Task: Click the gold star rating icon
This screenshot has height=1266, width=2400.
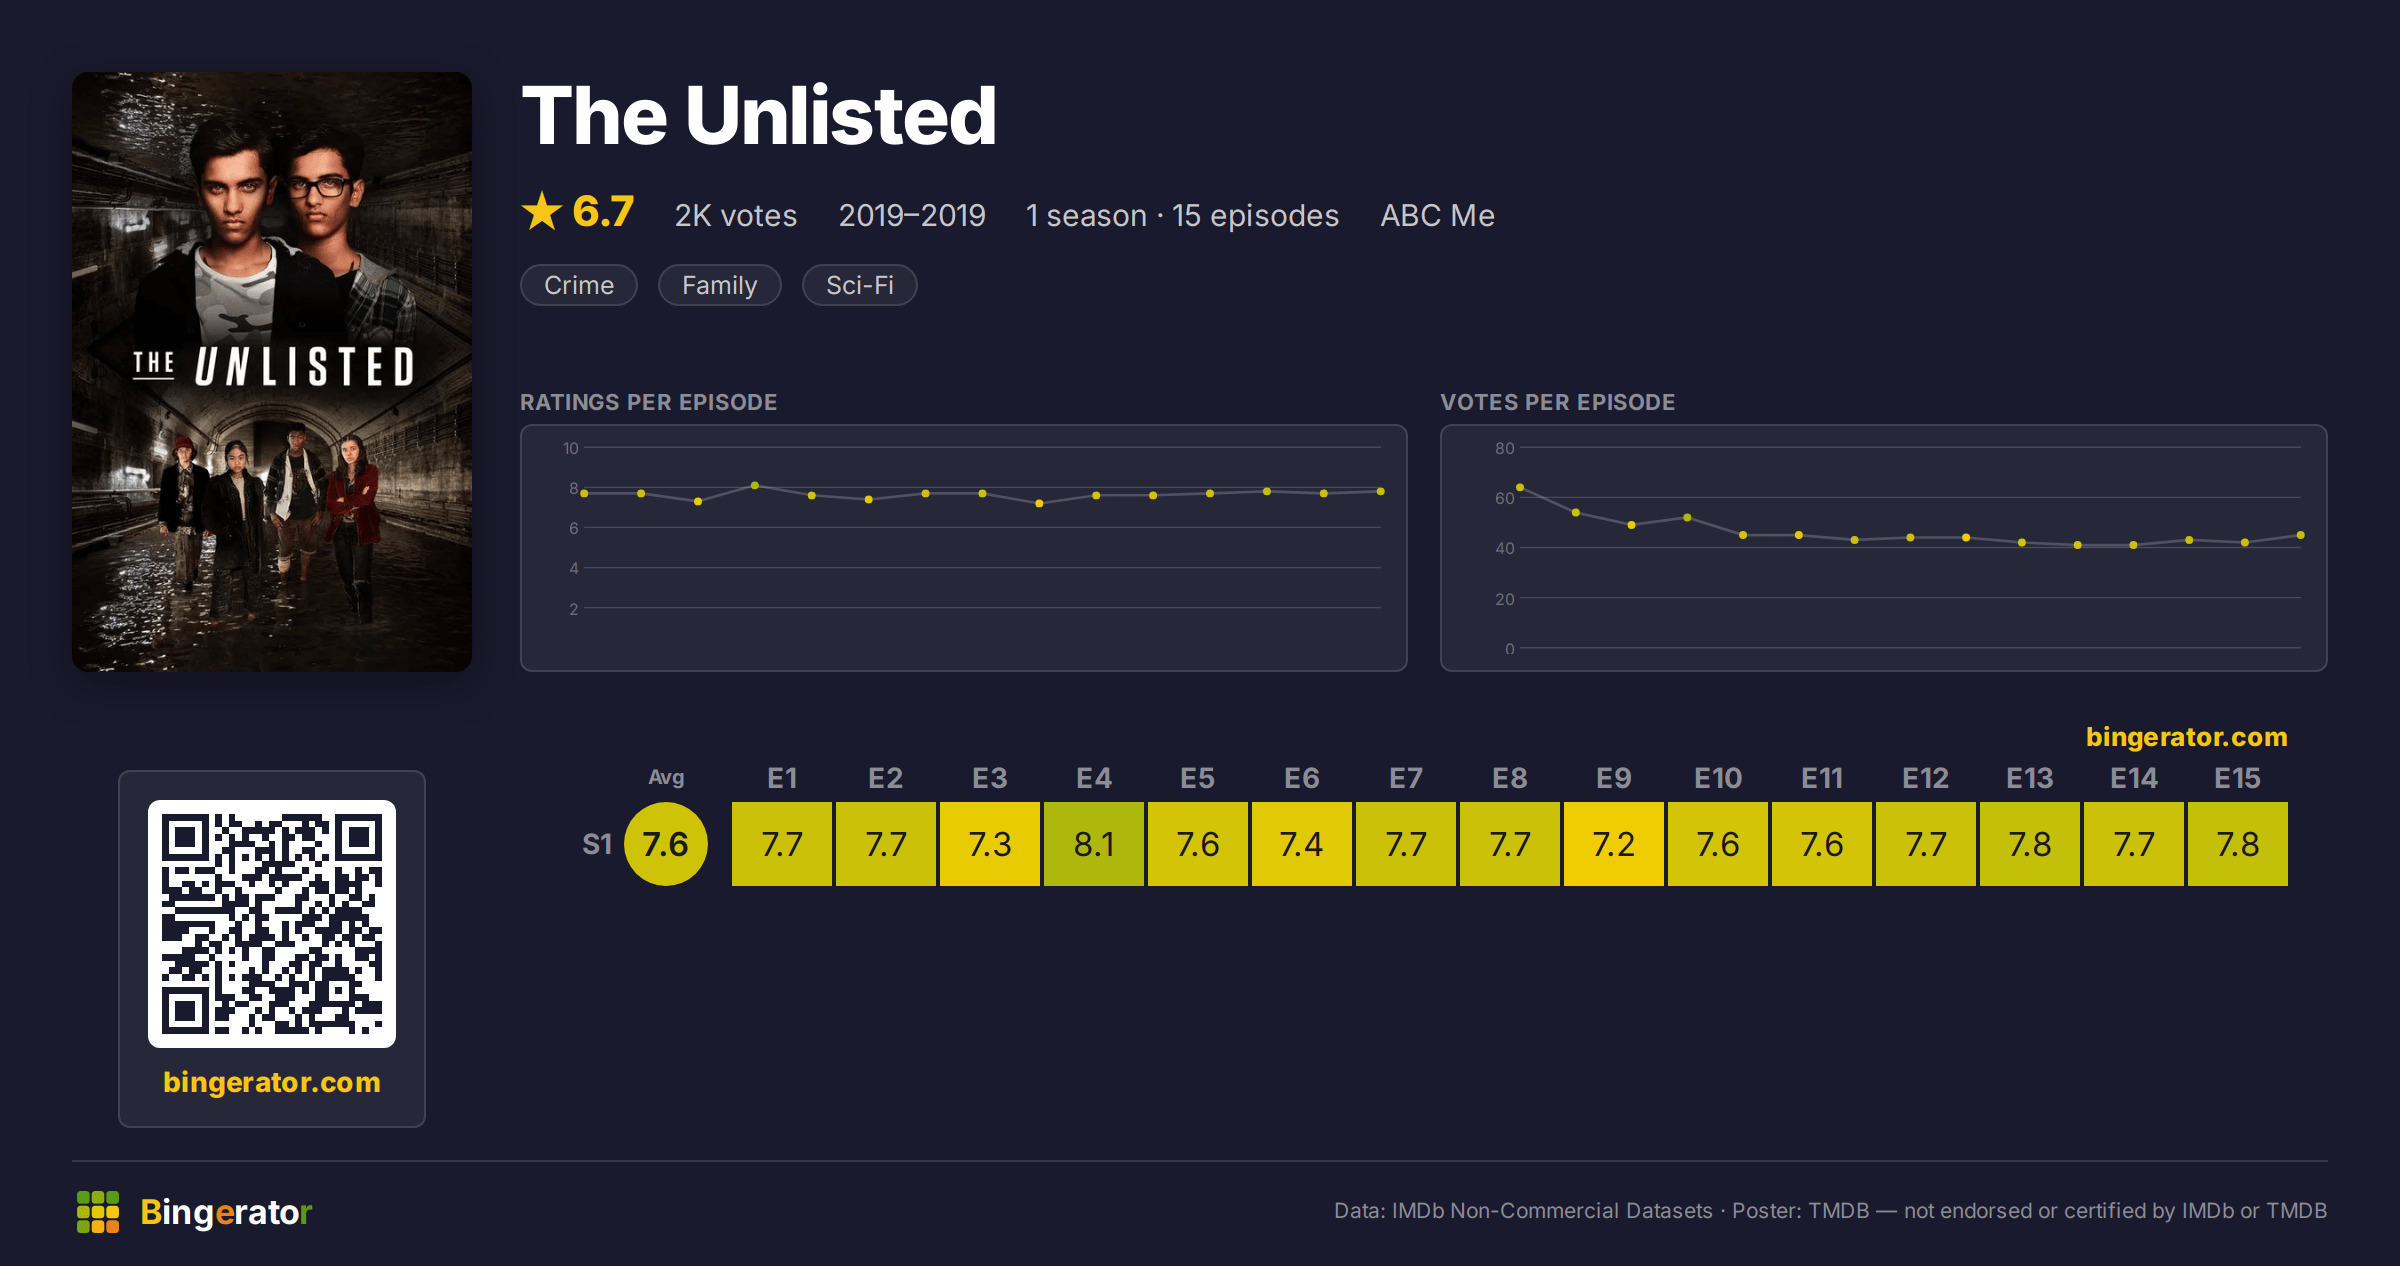Action: (x=542, y=211)
